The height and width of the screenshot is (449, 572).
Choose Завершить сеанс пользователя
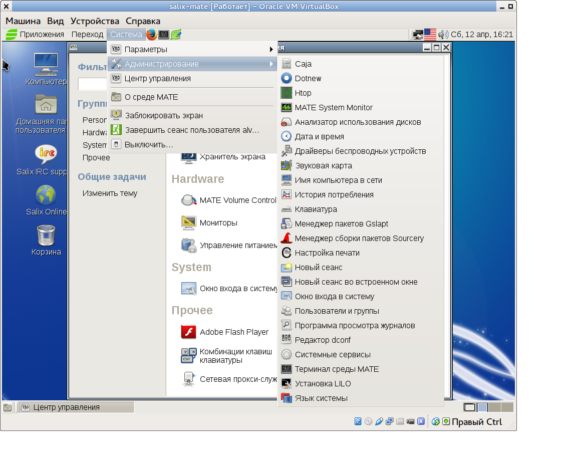click(x=193, y=130)
